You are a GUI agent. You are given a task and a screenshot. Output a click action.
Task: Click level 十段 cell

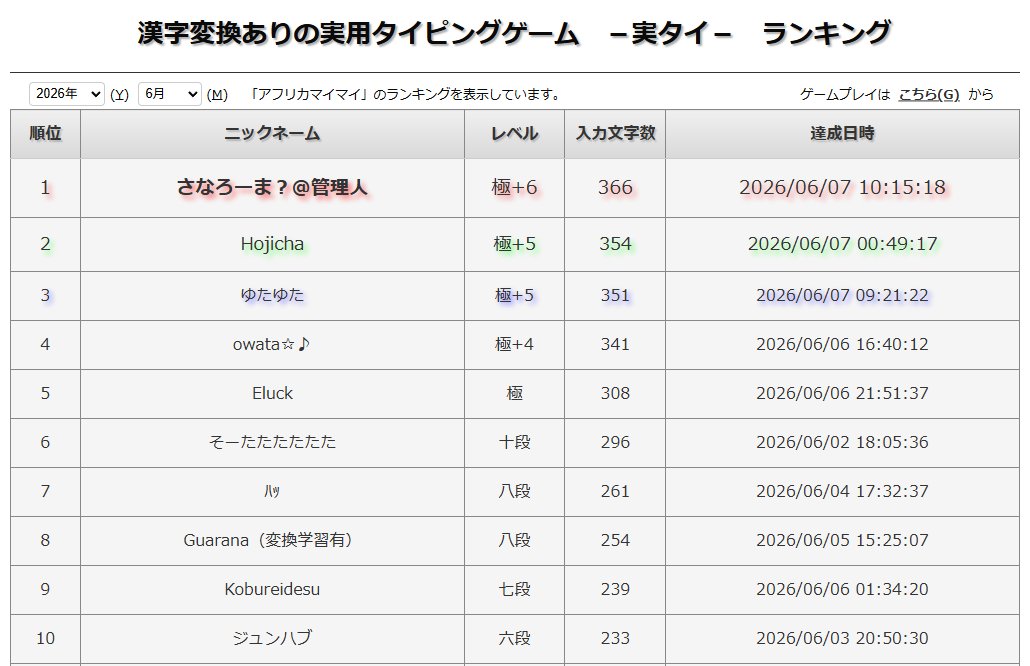pyautogui.click(x=514, y=442)
